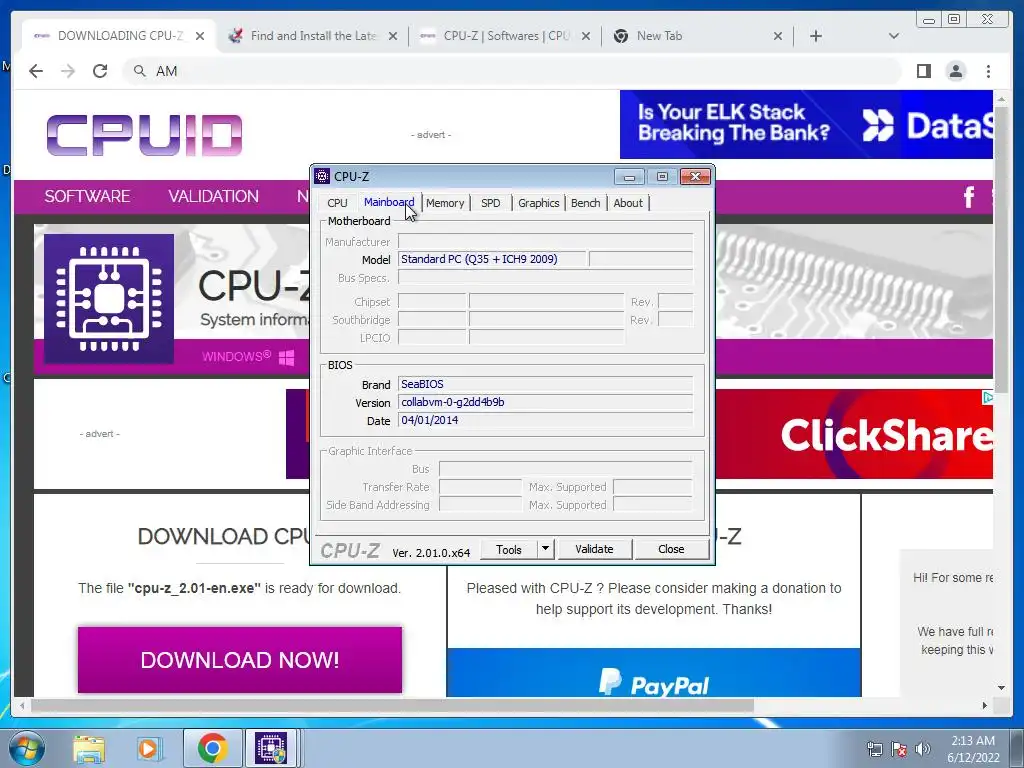1024x768 pixels.
Task: Select the Graphics tab in CPU-Z
Action: [x=539, y=203]
